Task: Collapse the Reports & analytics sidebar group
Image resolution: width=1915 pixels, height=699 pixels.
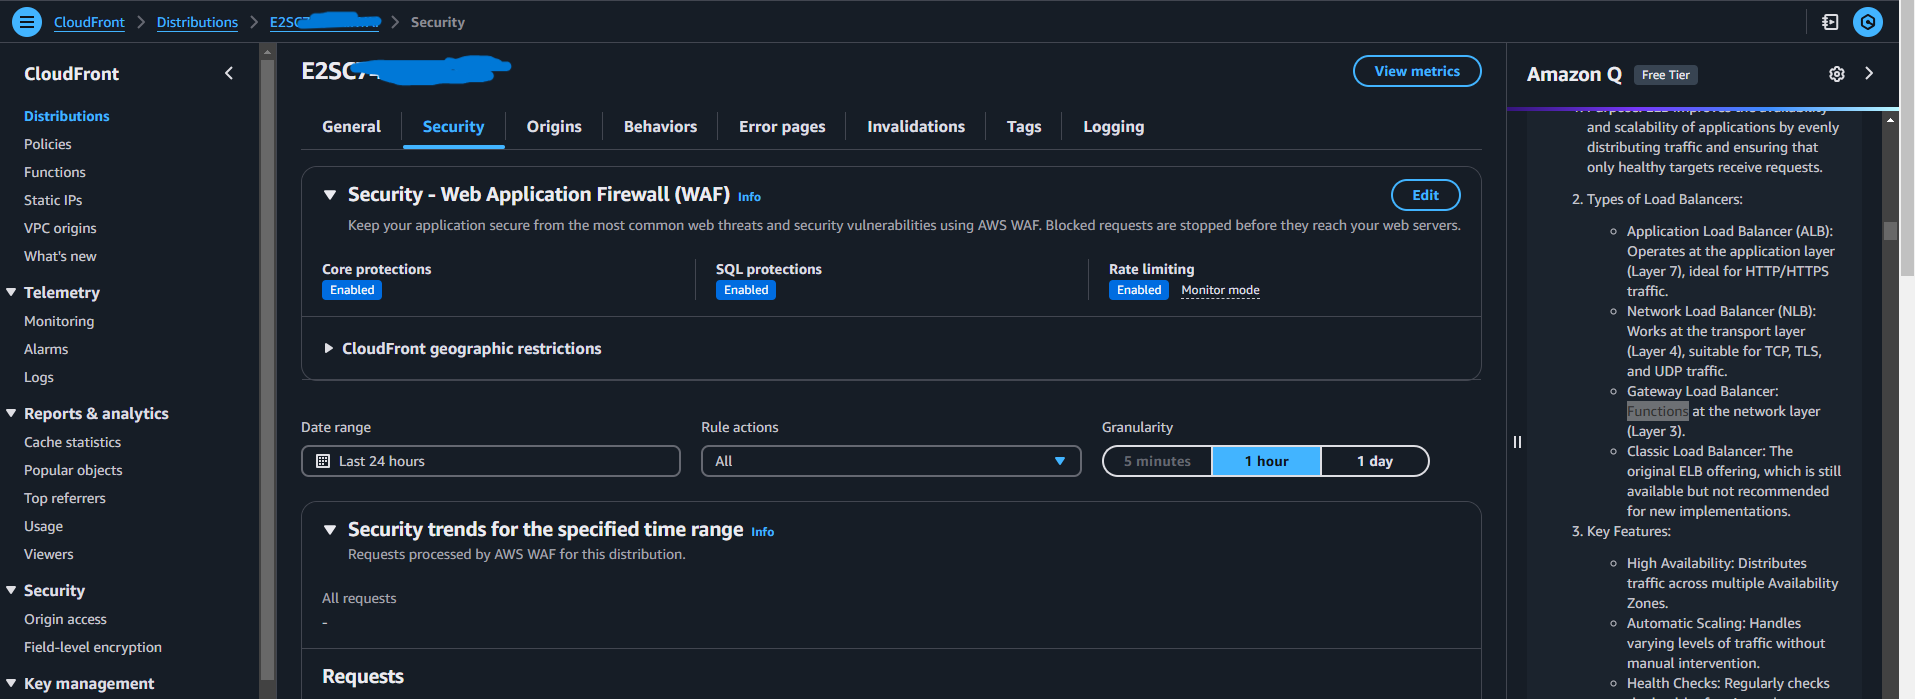Action: [11, 413]
